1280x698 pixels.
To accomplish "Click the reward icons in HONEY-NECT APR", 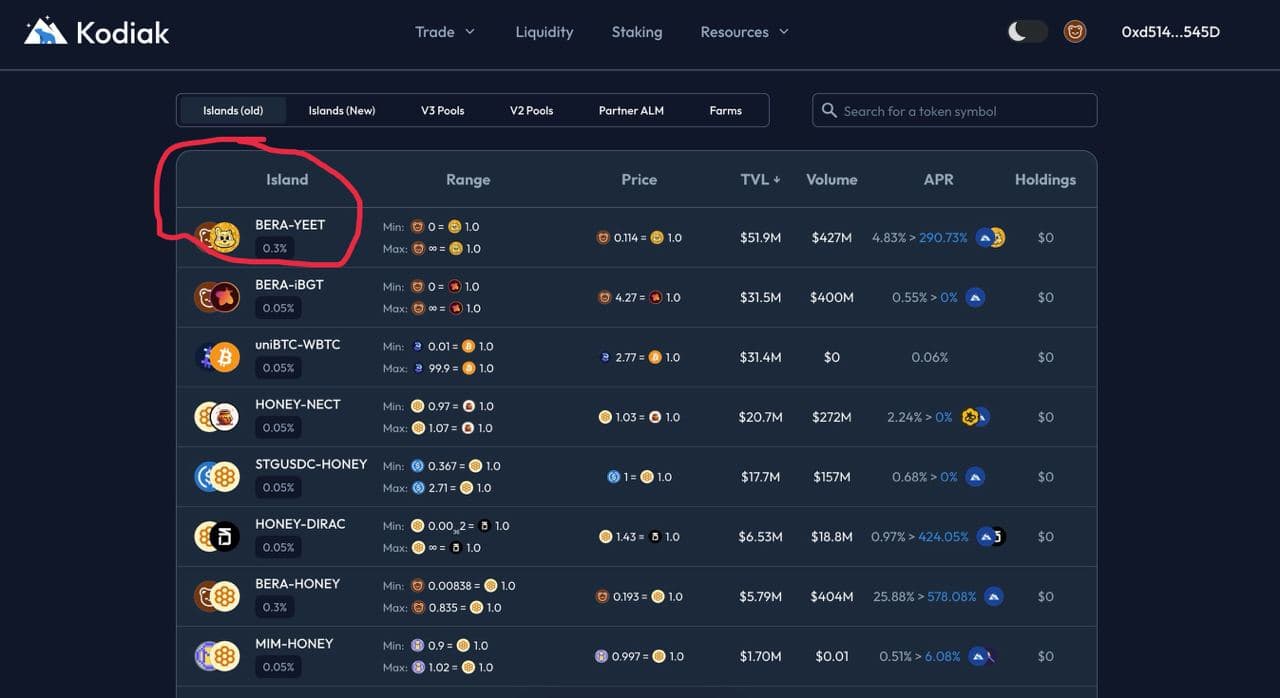I will click(x=975, y=417).
